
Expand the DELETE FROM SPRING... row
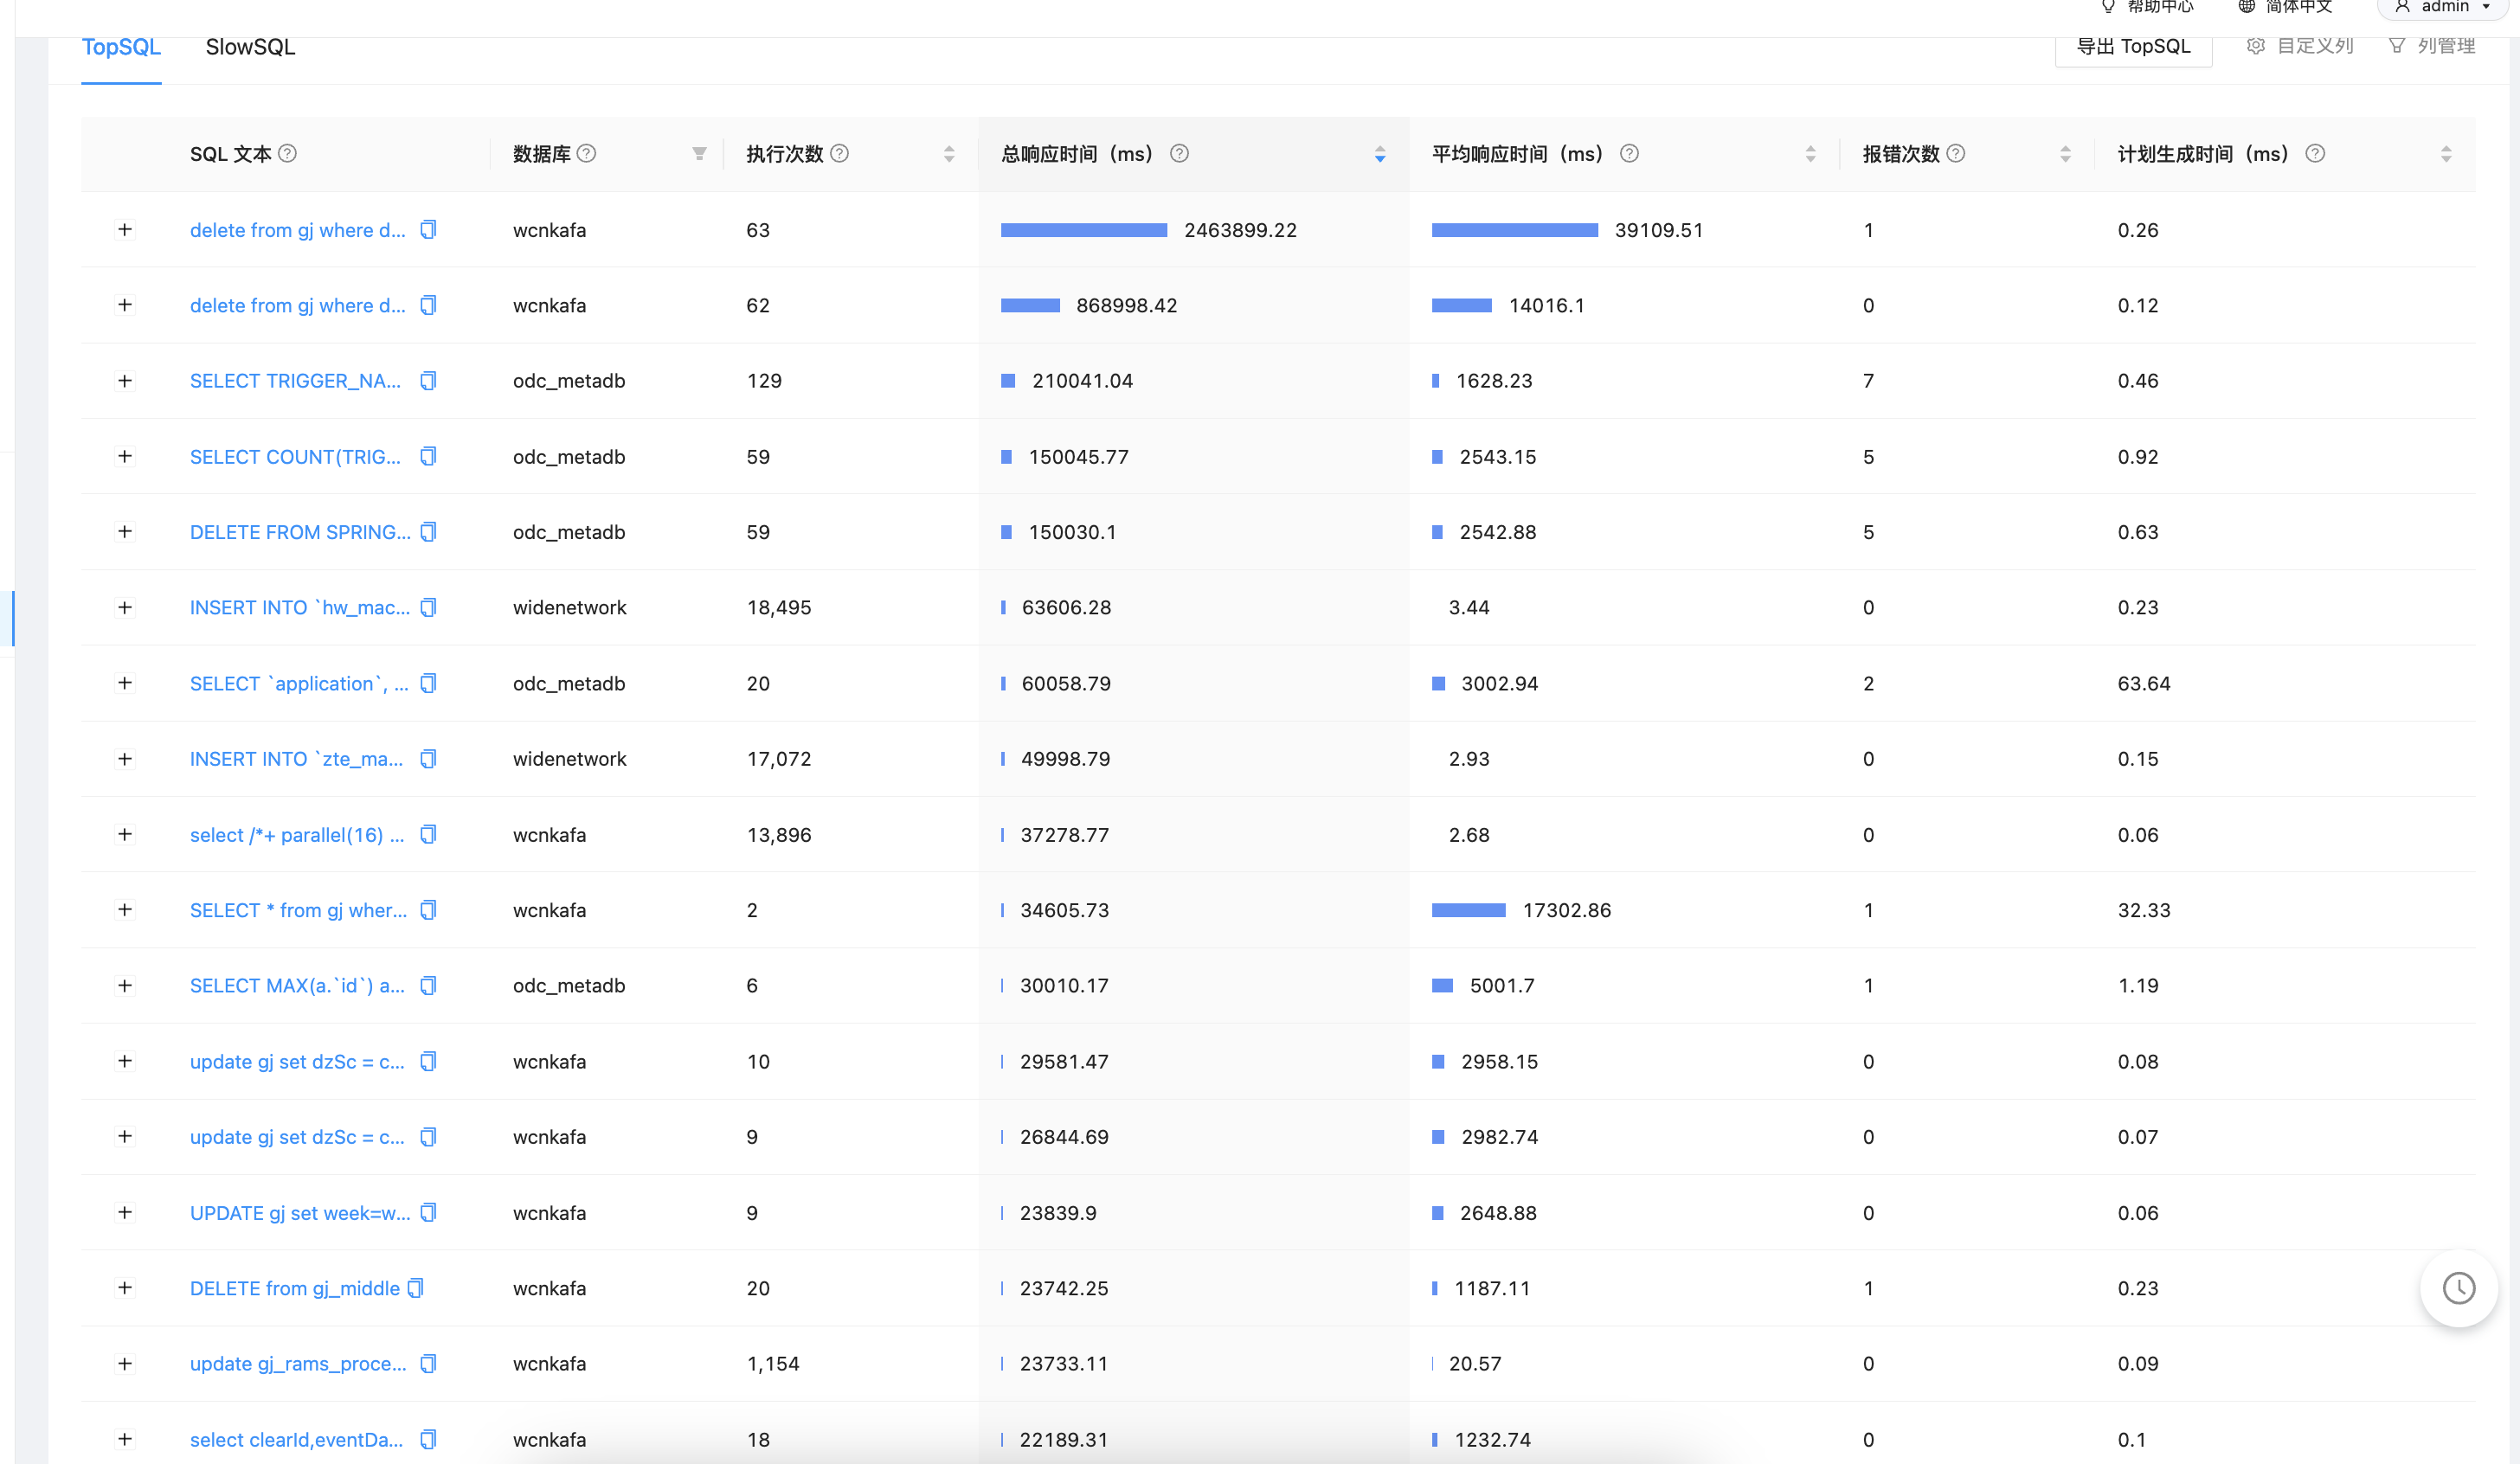(x=125, y=532)
